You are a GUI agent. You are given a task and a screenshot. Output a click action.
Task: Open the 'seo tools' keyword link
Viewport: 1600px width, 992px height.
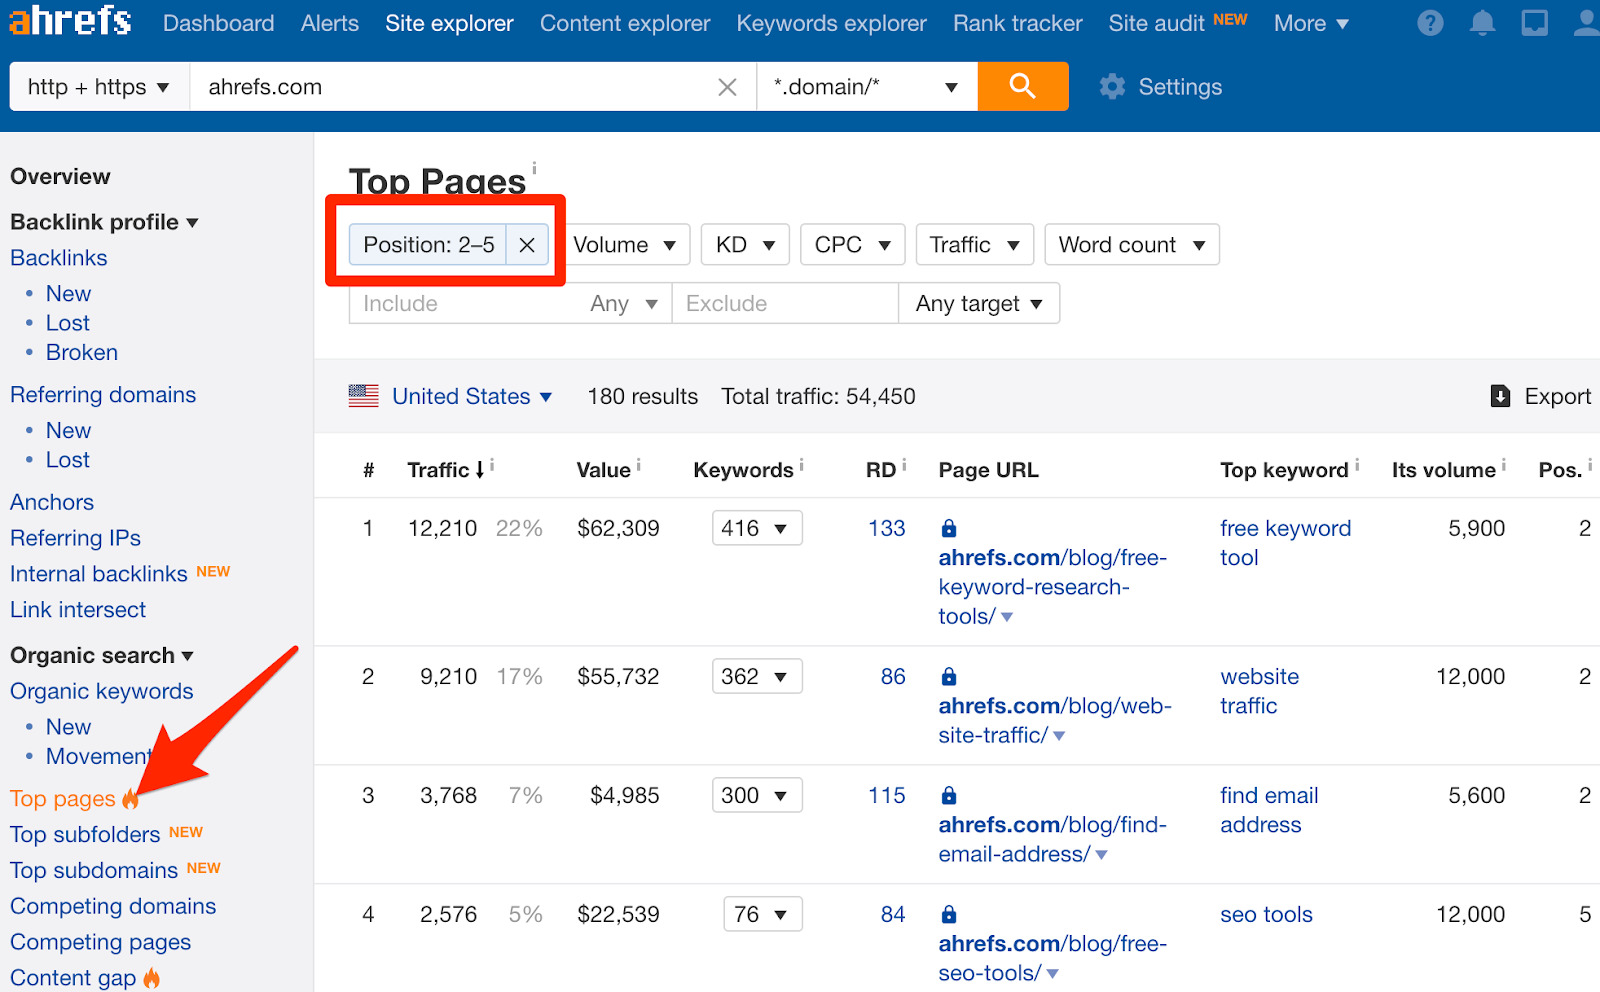[1266, 915]
